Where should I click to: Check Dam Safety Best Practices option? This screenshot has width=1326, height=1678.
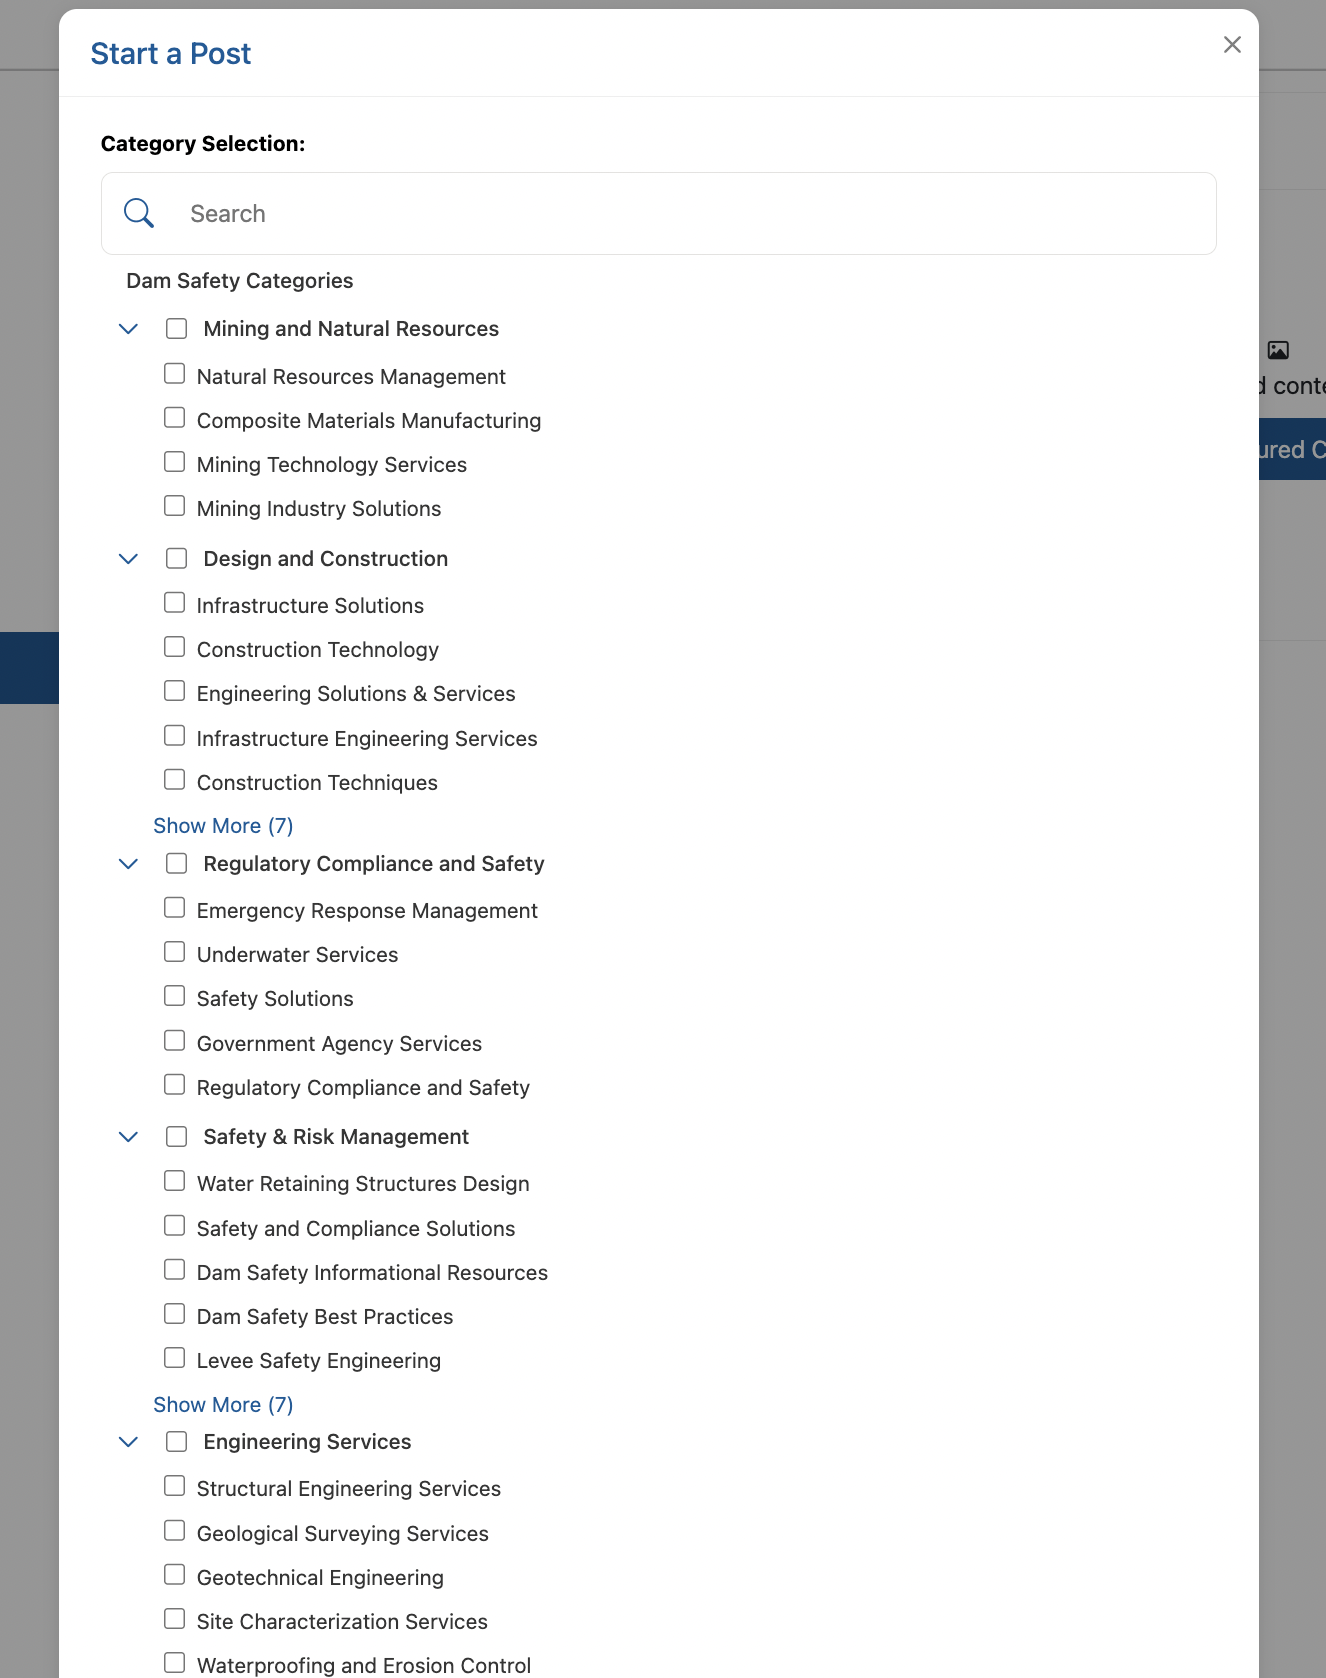click(x=175, y=1314)
